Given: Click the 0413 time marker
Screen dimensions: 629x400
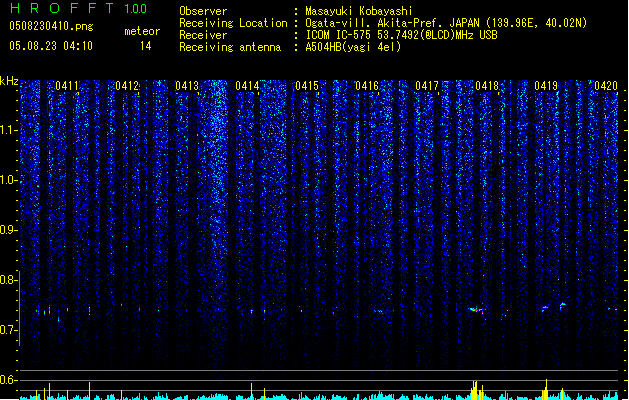Looking at the screenshot, I should 187,86.
